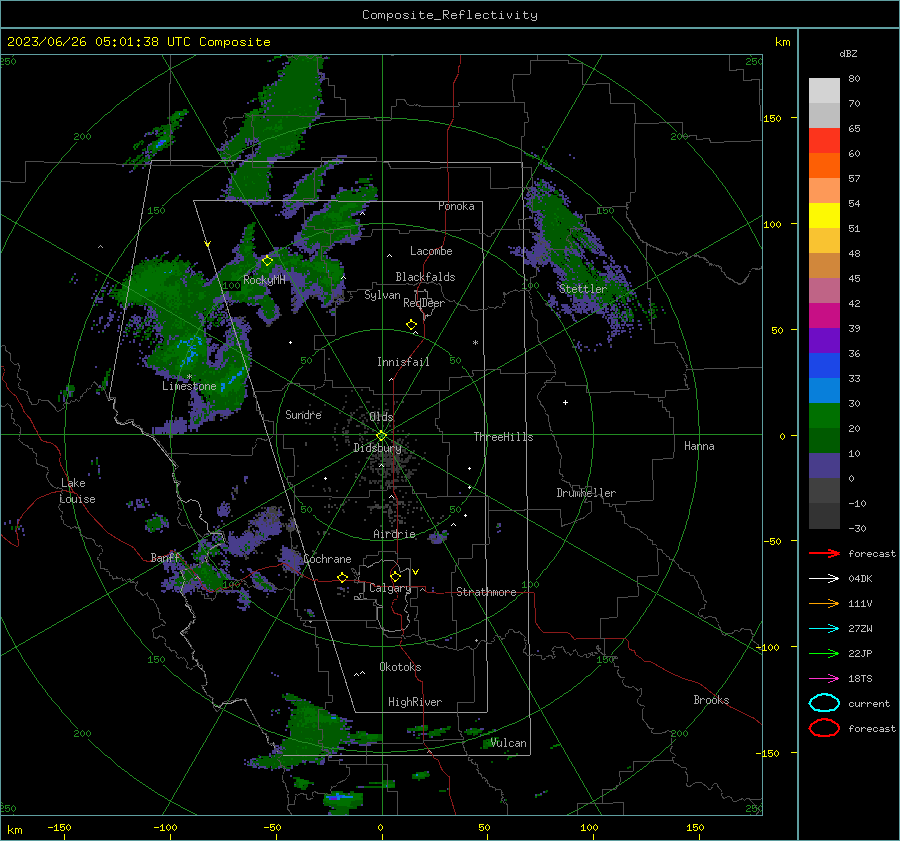Image resolution: width=900 pixels, height=841 pixels.
Task: Click the Olds label
Action: click(x=381, y=417)
